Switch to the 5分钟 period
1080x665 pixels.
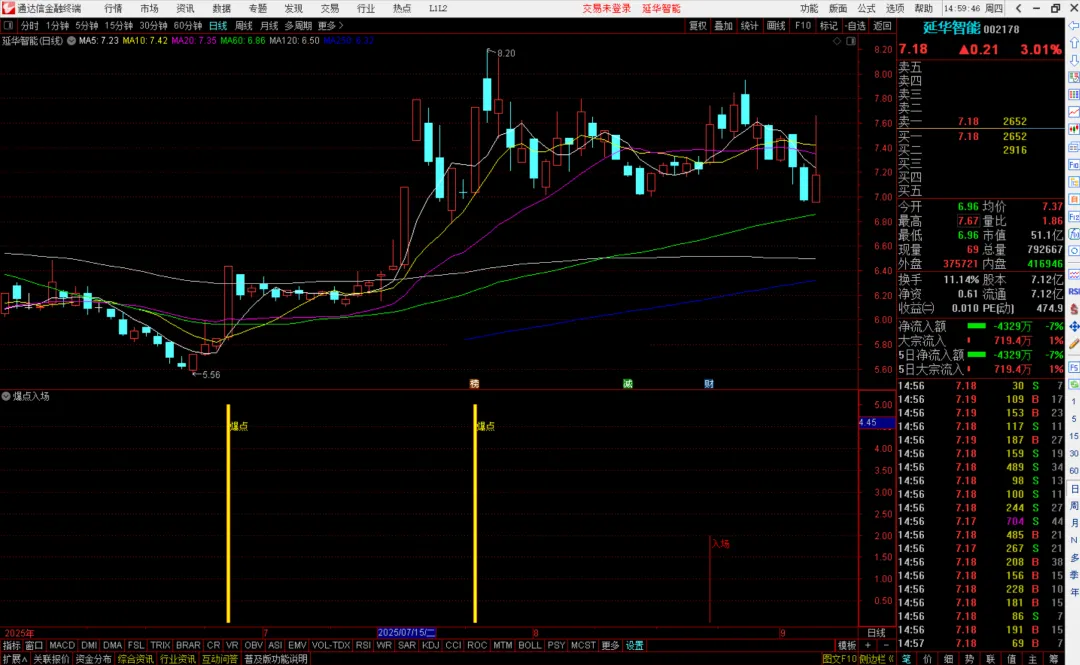[x=87, y=26]
